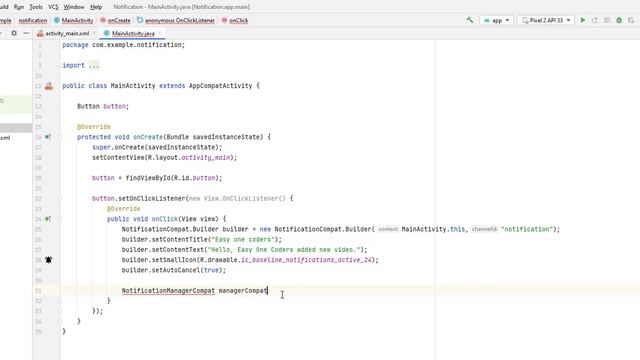Click the override gutter icon beside onClick
The image size is (640, 360).
click(x=48, y=219)
